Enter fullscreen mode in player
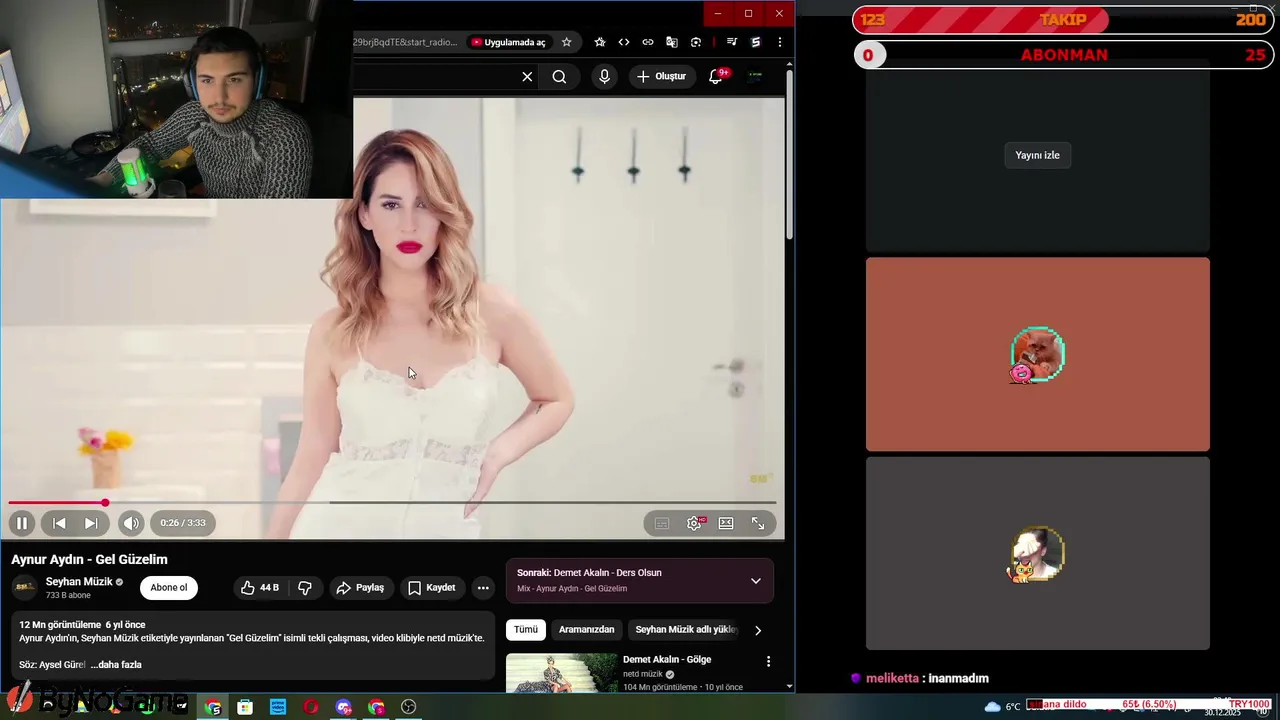 coord(758,523)
